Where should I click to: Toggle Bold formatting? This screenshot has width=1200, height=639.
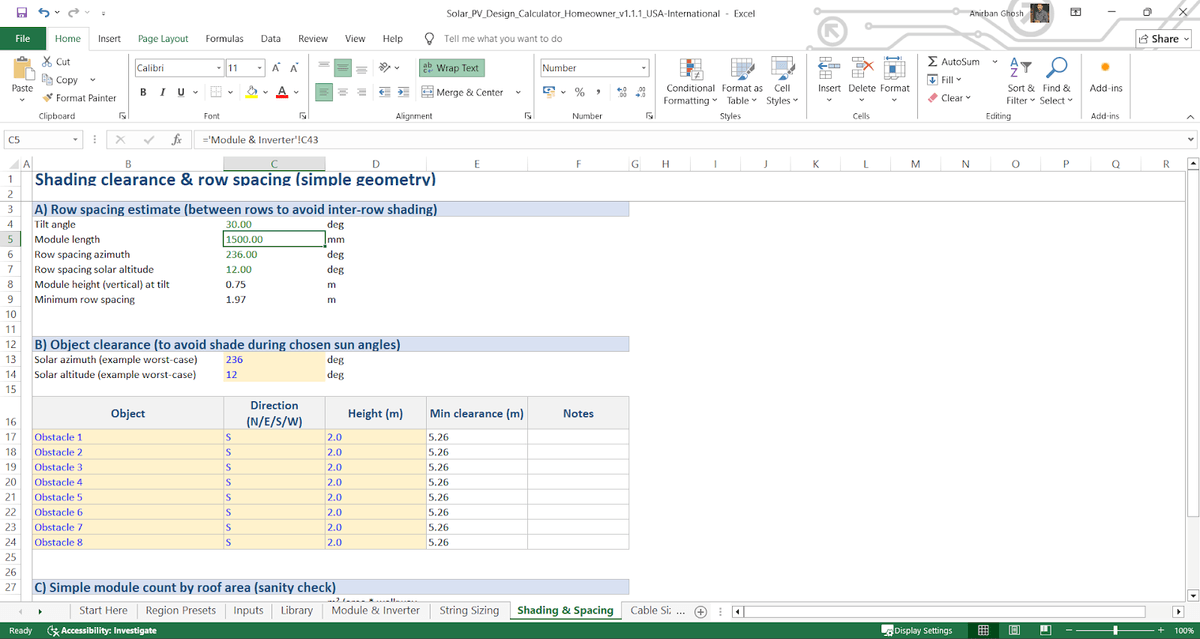[143, 92]
